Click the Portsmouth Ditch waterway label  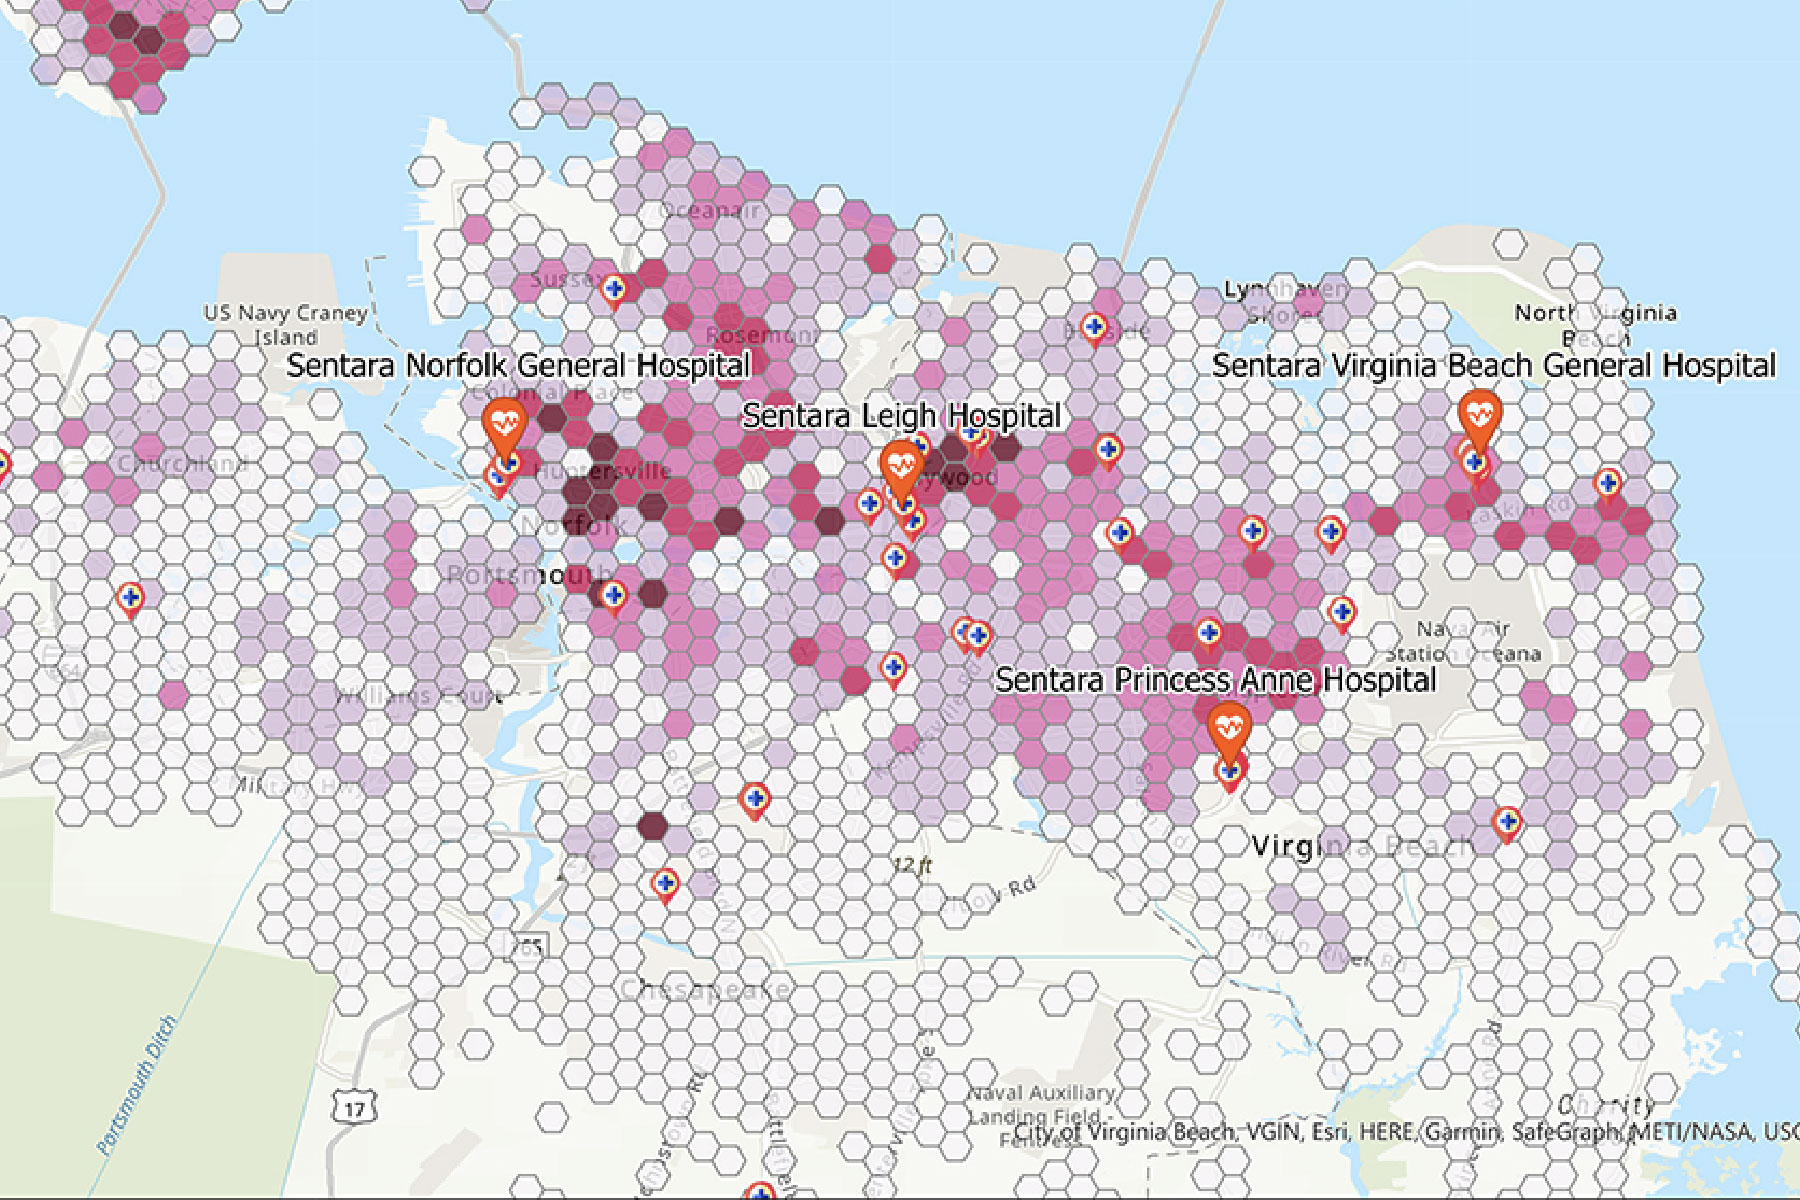137,1087
